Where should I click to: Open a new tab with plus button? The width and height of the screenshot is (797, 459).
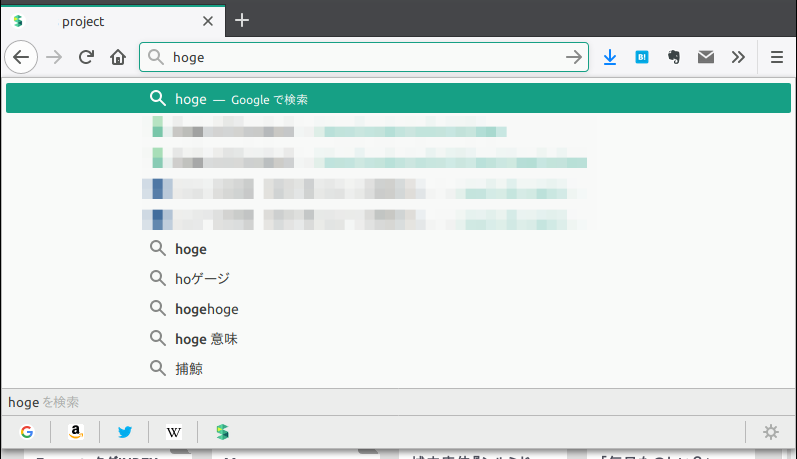(242, 20)
